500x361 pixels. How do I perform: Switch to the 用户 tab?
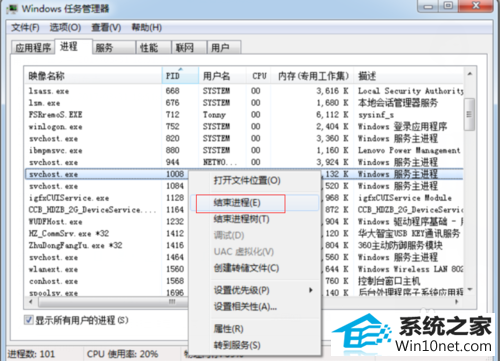coord(224,48)
